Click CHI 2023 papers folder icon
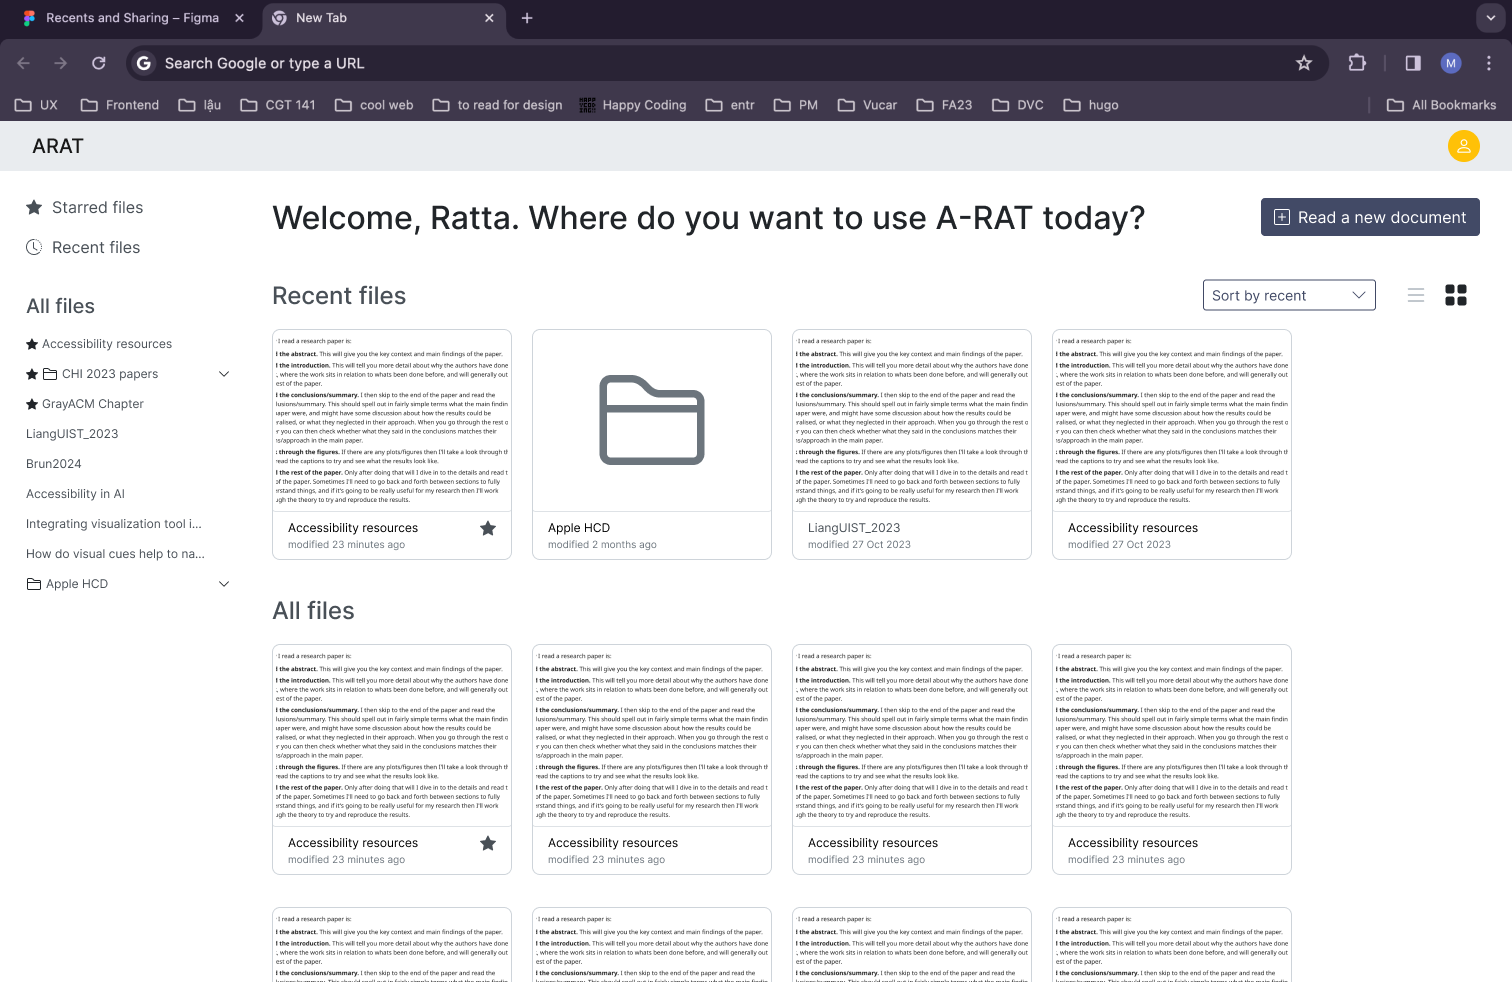The width and height of the screenshot is (1512, 982). (x=50, y=374)
